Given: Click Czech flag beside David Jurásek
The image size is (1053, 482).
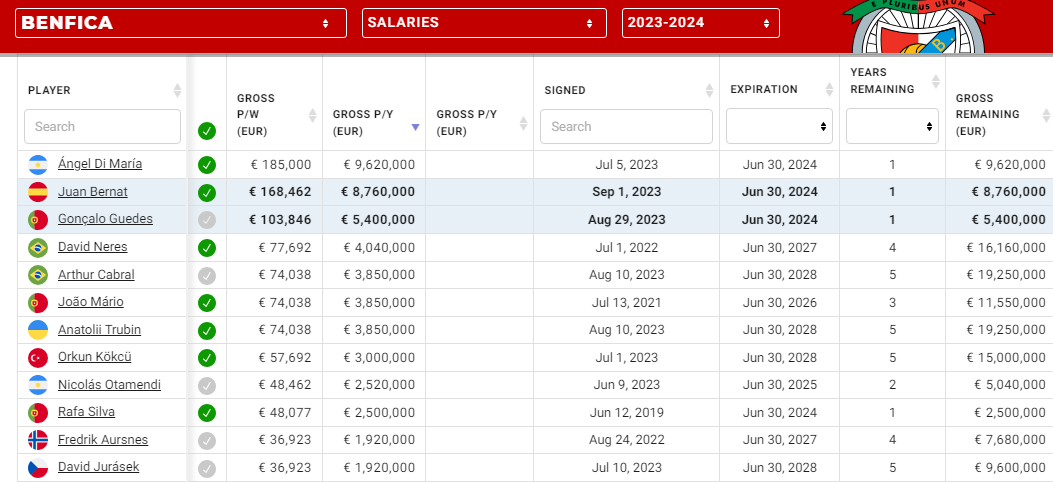Looking at the screenshot, I should click(38, 468).
